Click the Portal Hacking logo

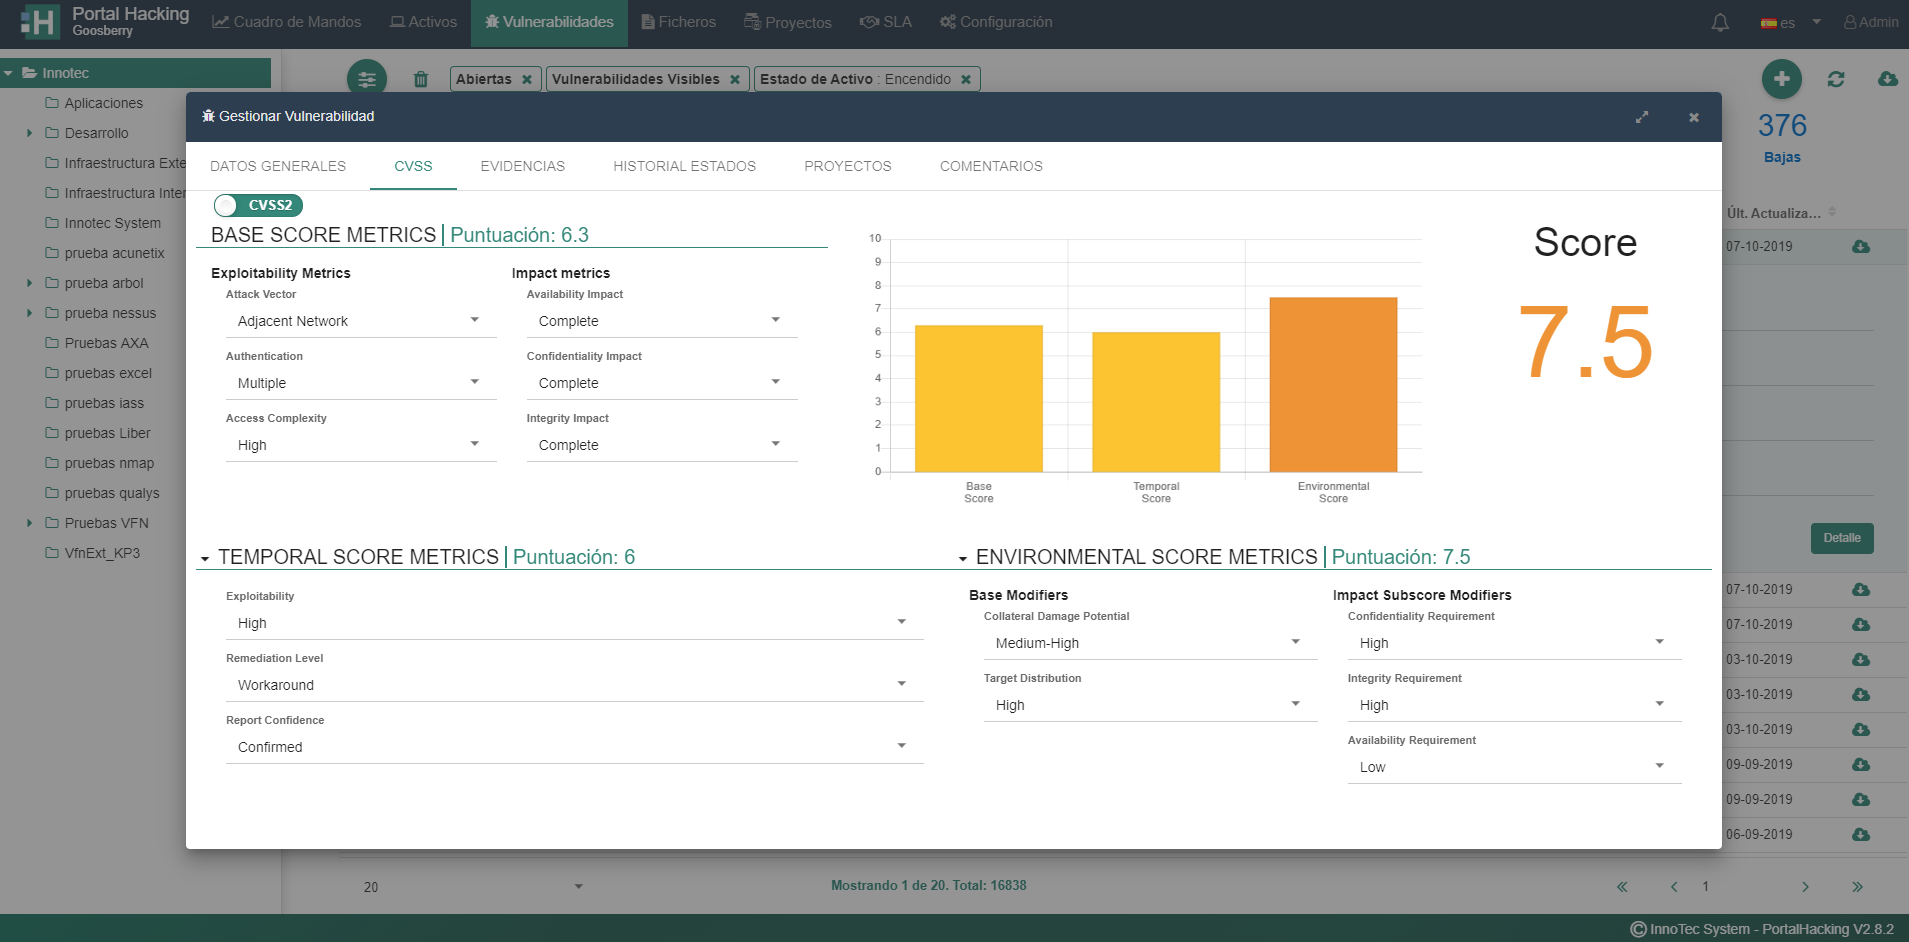104,22
